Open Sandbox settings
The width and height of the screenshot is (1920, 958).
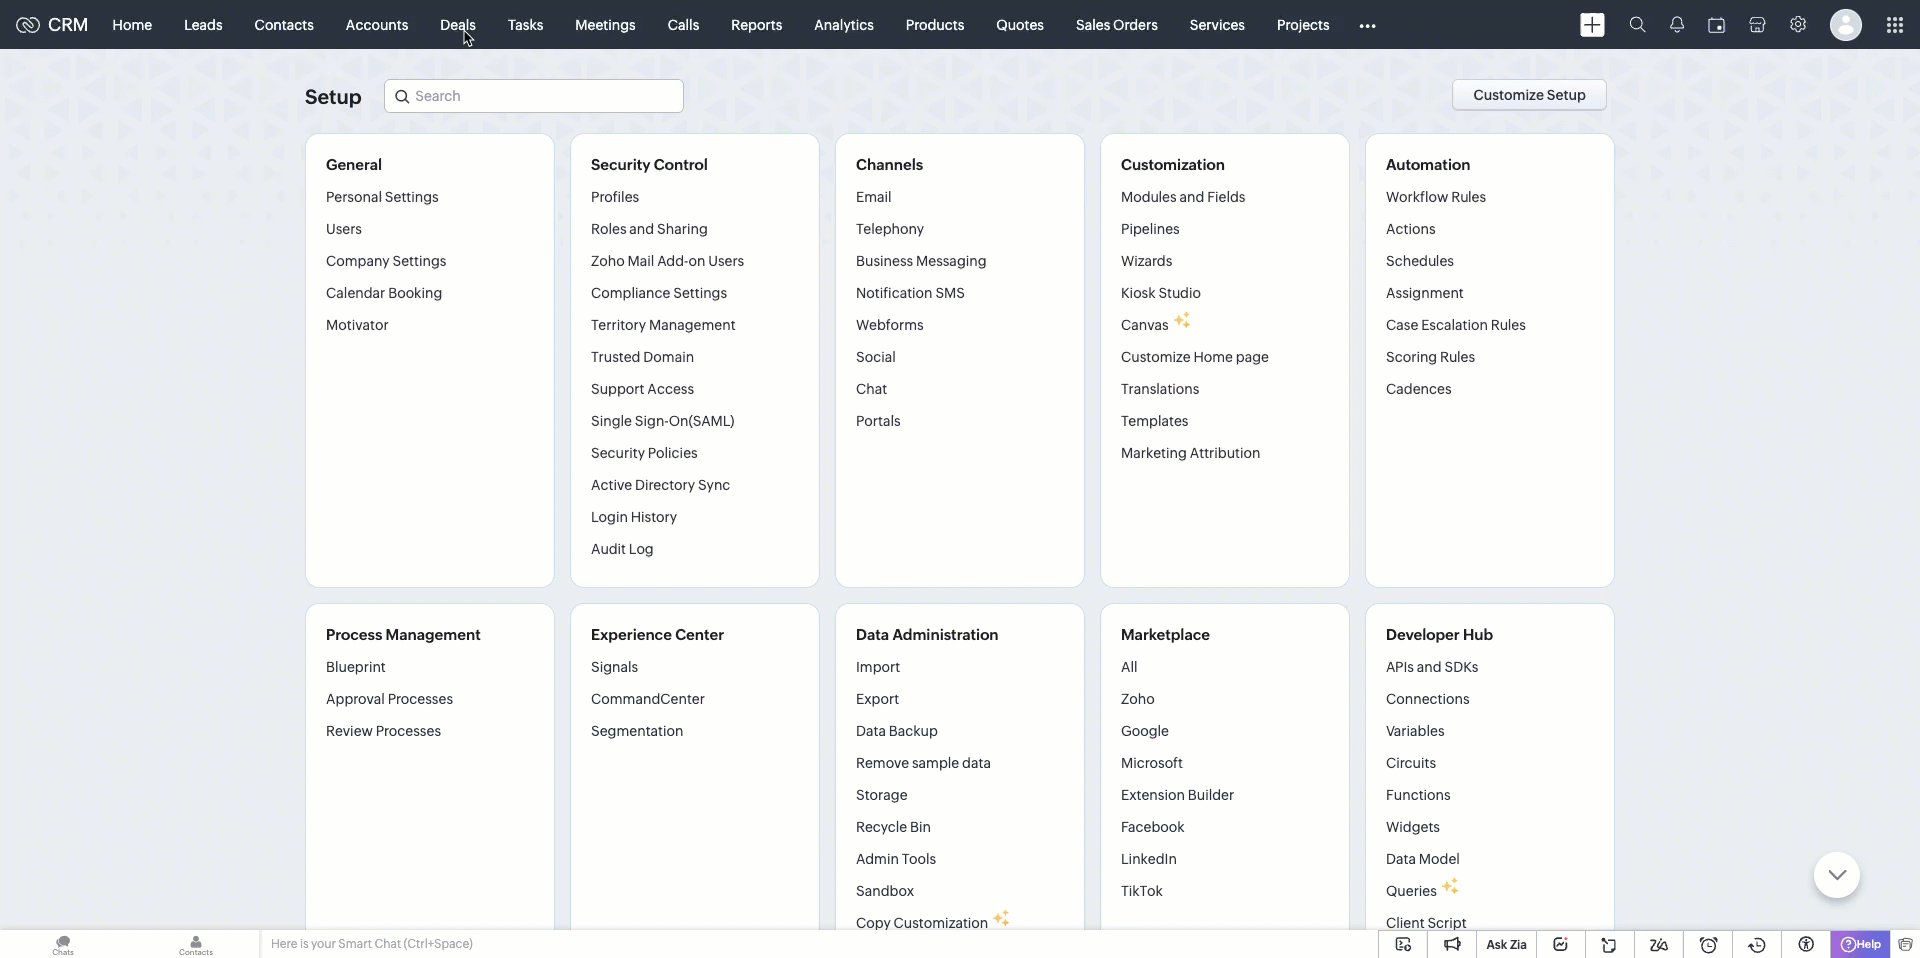tap(885, 891)
